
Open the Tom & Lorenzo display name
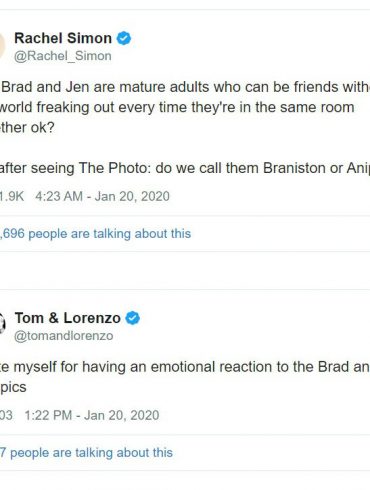(68, 318)
